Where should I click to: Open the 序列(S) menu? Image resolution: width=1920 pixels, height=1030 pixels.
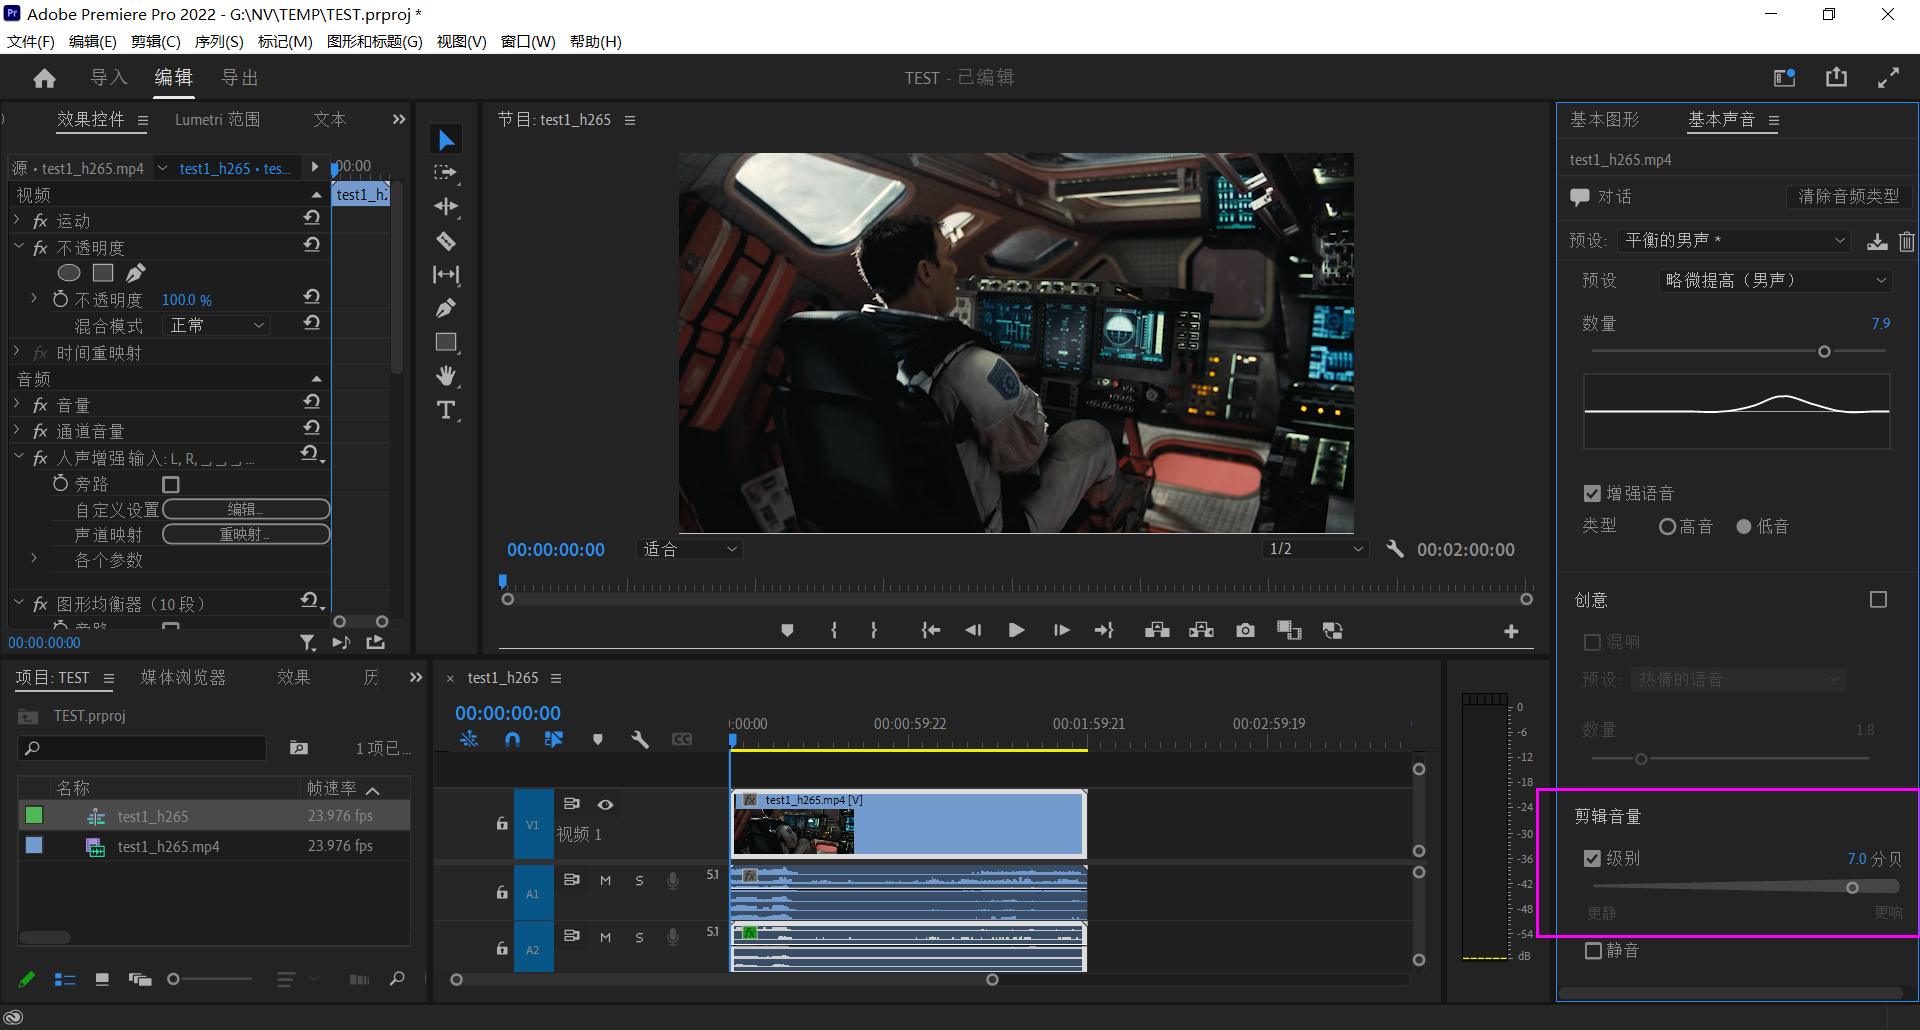click(x=218, y=41)
